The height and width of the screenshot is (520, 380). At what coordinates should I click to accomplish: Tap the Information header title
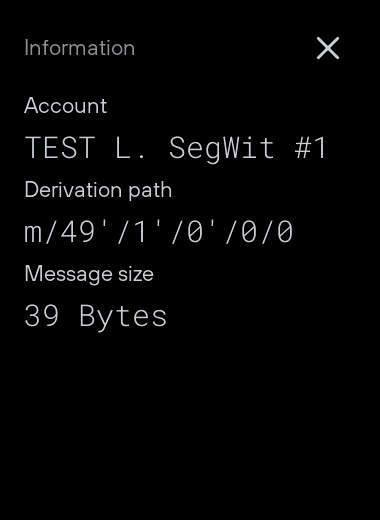pos(80,48)
